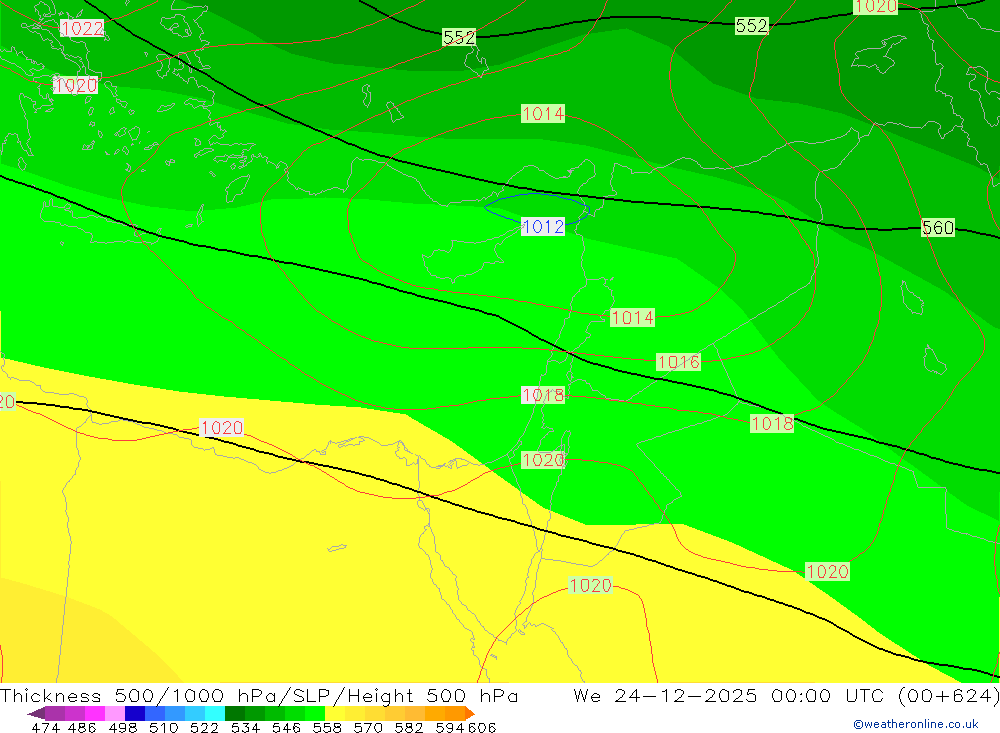
Task: Click the 1018 label directly below 1012
Action: click(x=543, y=396)
